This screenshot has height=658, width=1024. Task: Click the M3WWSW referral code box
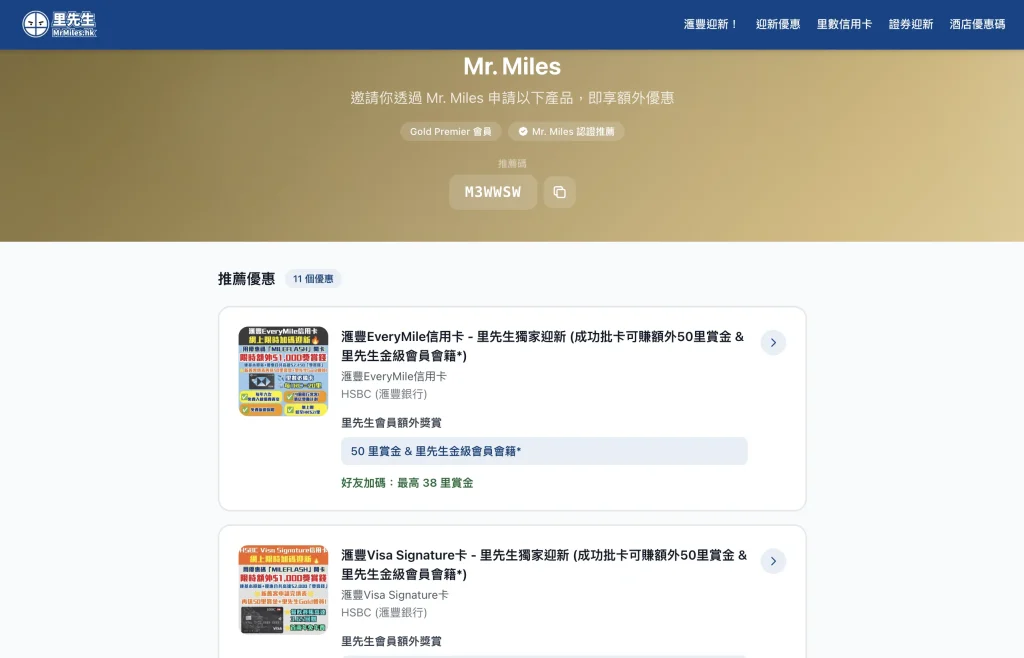pyautogui.click(x=493, y=192)
